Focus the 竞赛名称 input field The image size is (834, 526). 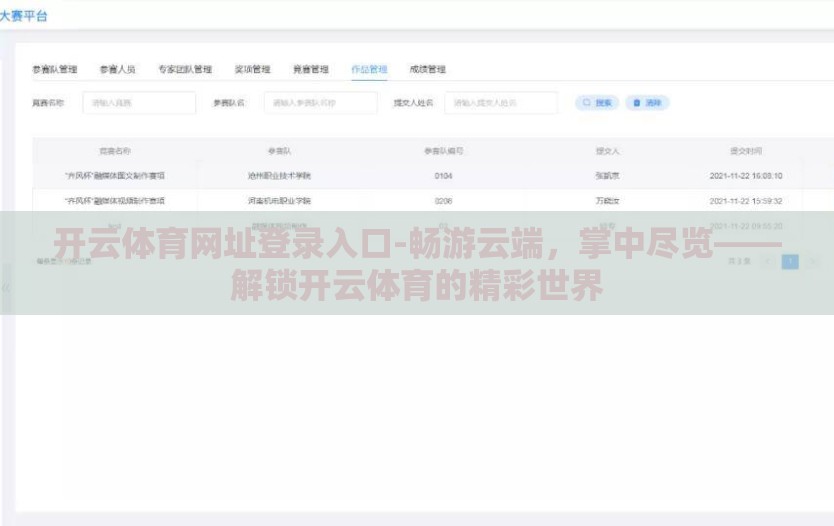(139, 103)
